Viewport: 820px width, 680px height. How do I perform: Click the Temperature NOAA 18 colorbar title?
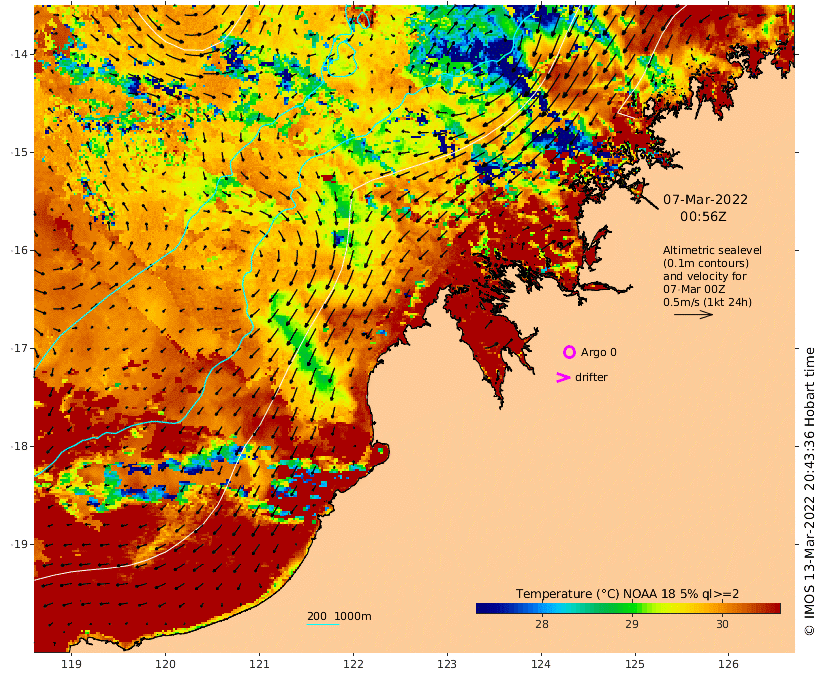pos(627,594)
